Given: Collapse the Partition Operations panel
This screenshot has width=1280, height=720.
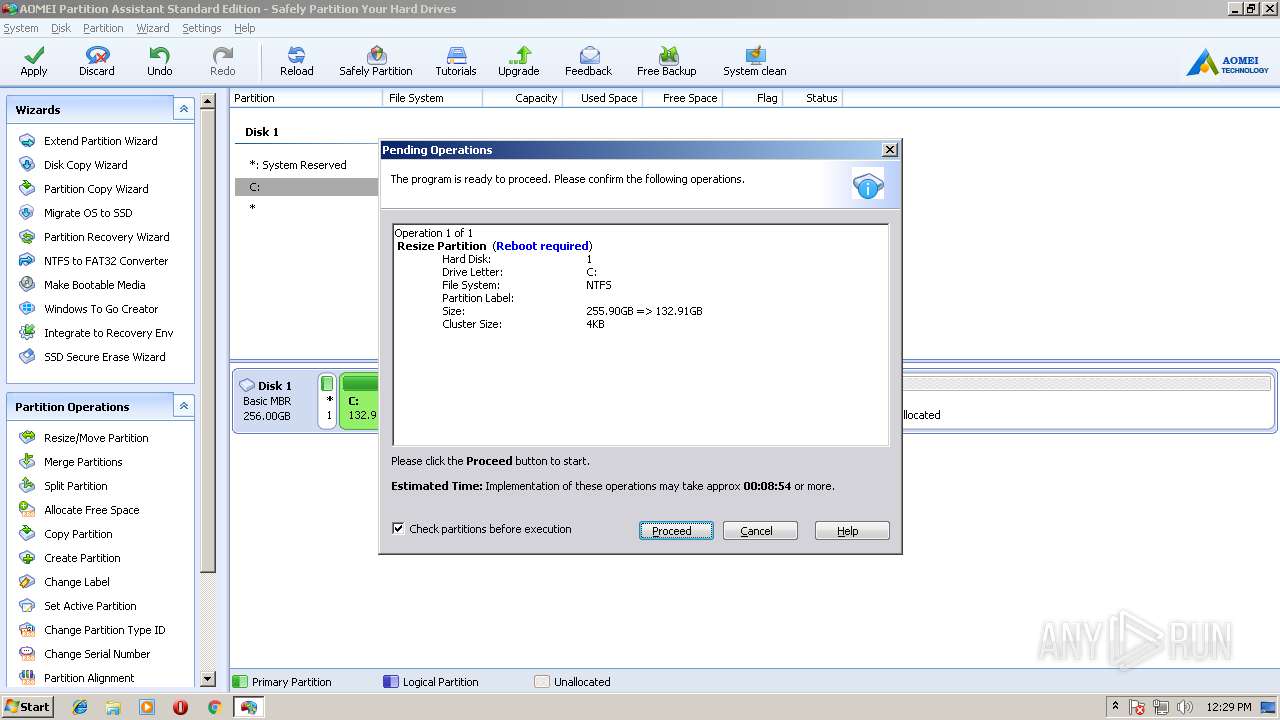Looking at the screenshot, I should click(x=184, y=406).
